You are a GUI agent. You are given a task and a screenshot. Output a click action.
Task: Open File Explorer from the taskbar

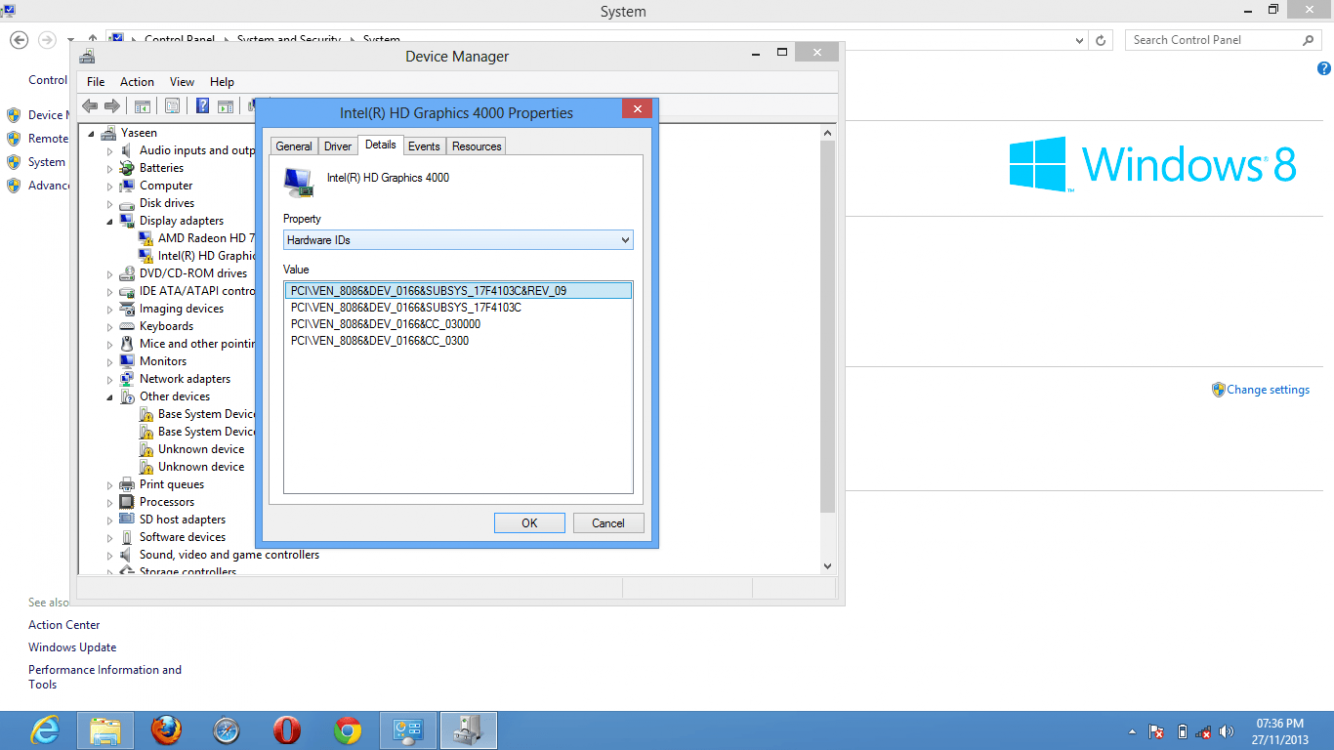pyautogui.click(x=105, y=731)
